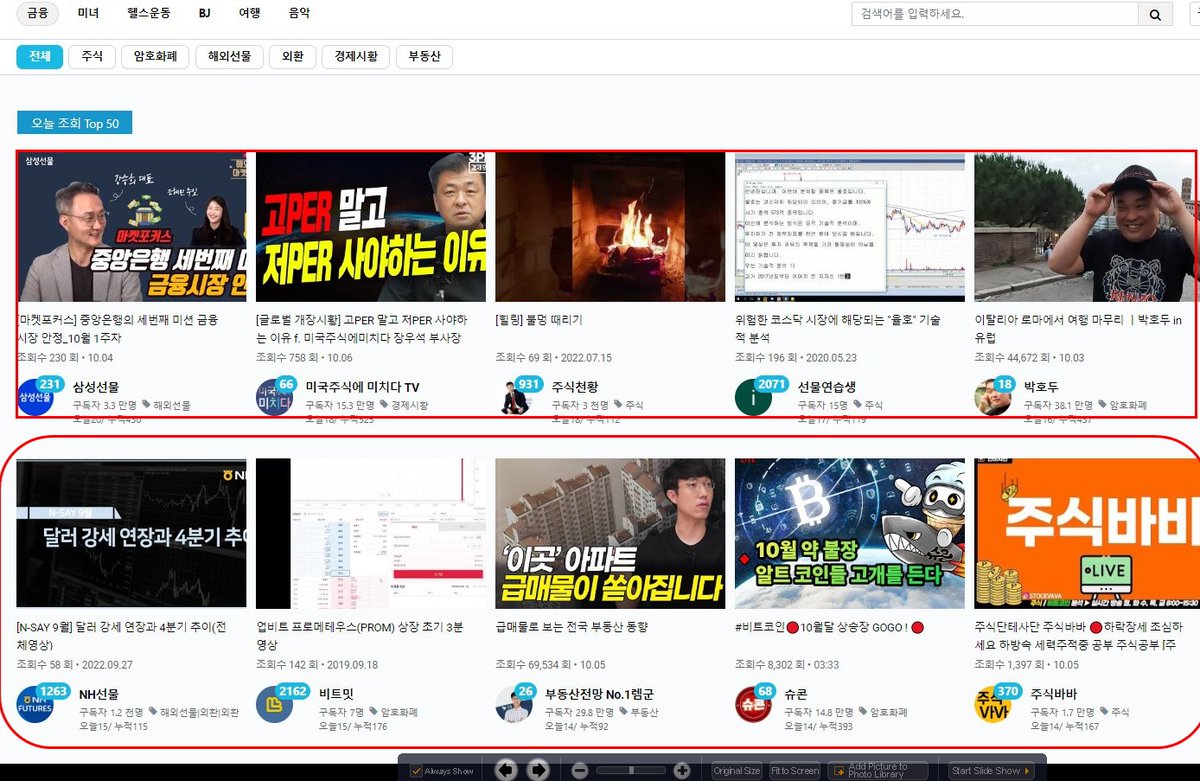Open the 선물연습생 channel name link
This screenshot has width=1200, height=781.
click(x=827, y=387)
